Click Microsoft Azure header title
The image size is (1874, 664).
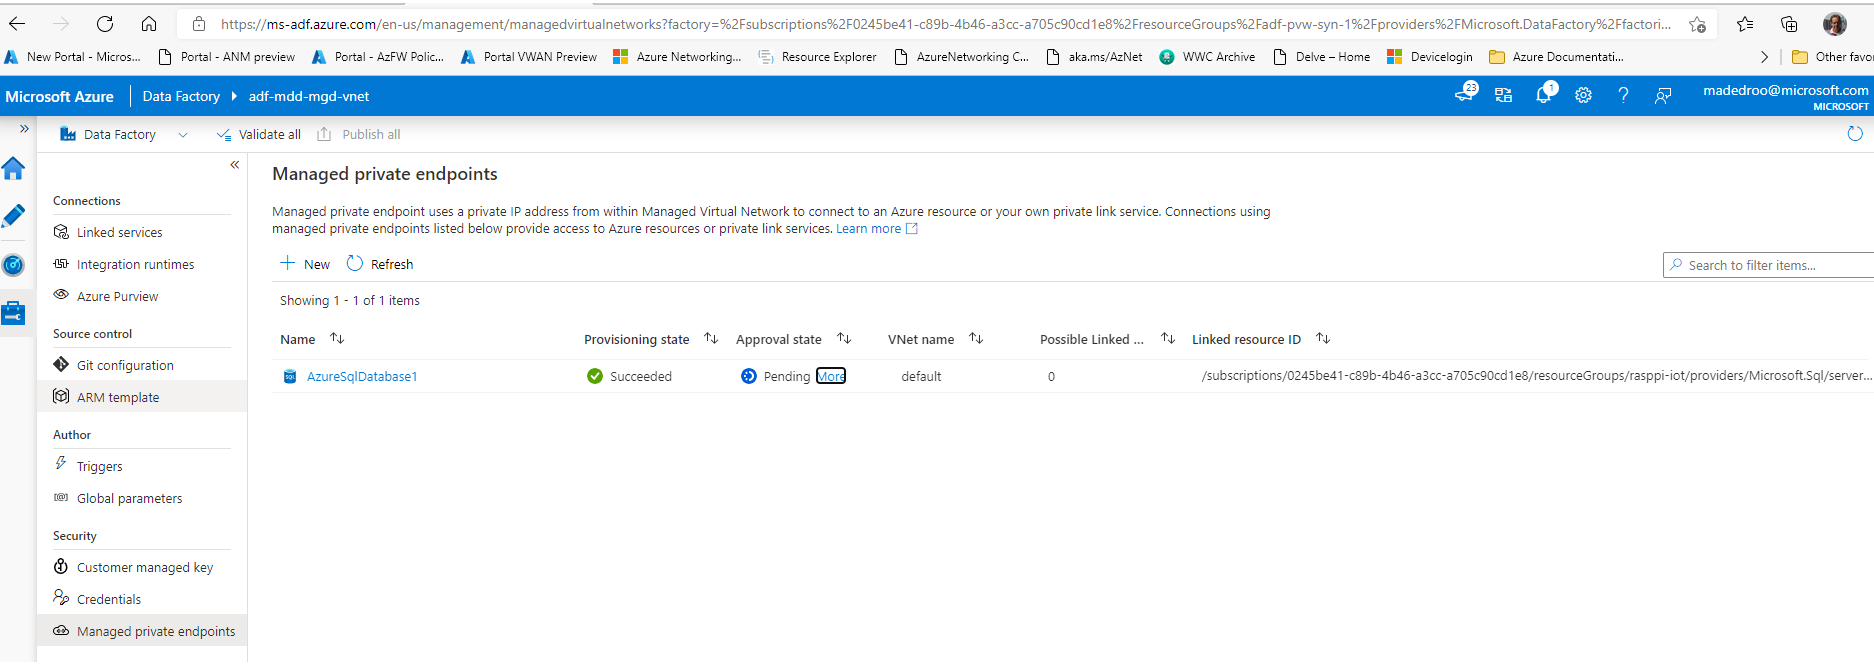pyautogui.click(x=59, y=97)
